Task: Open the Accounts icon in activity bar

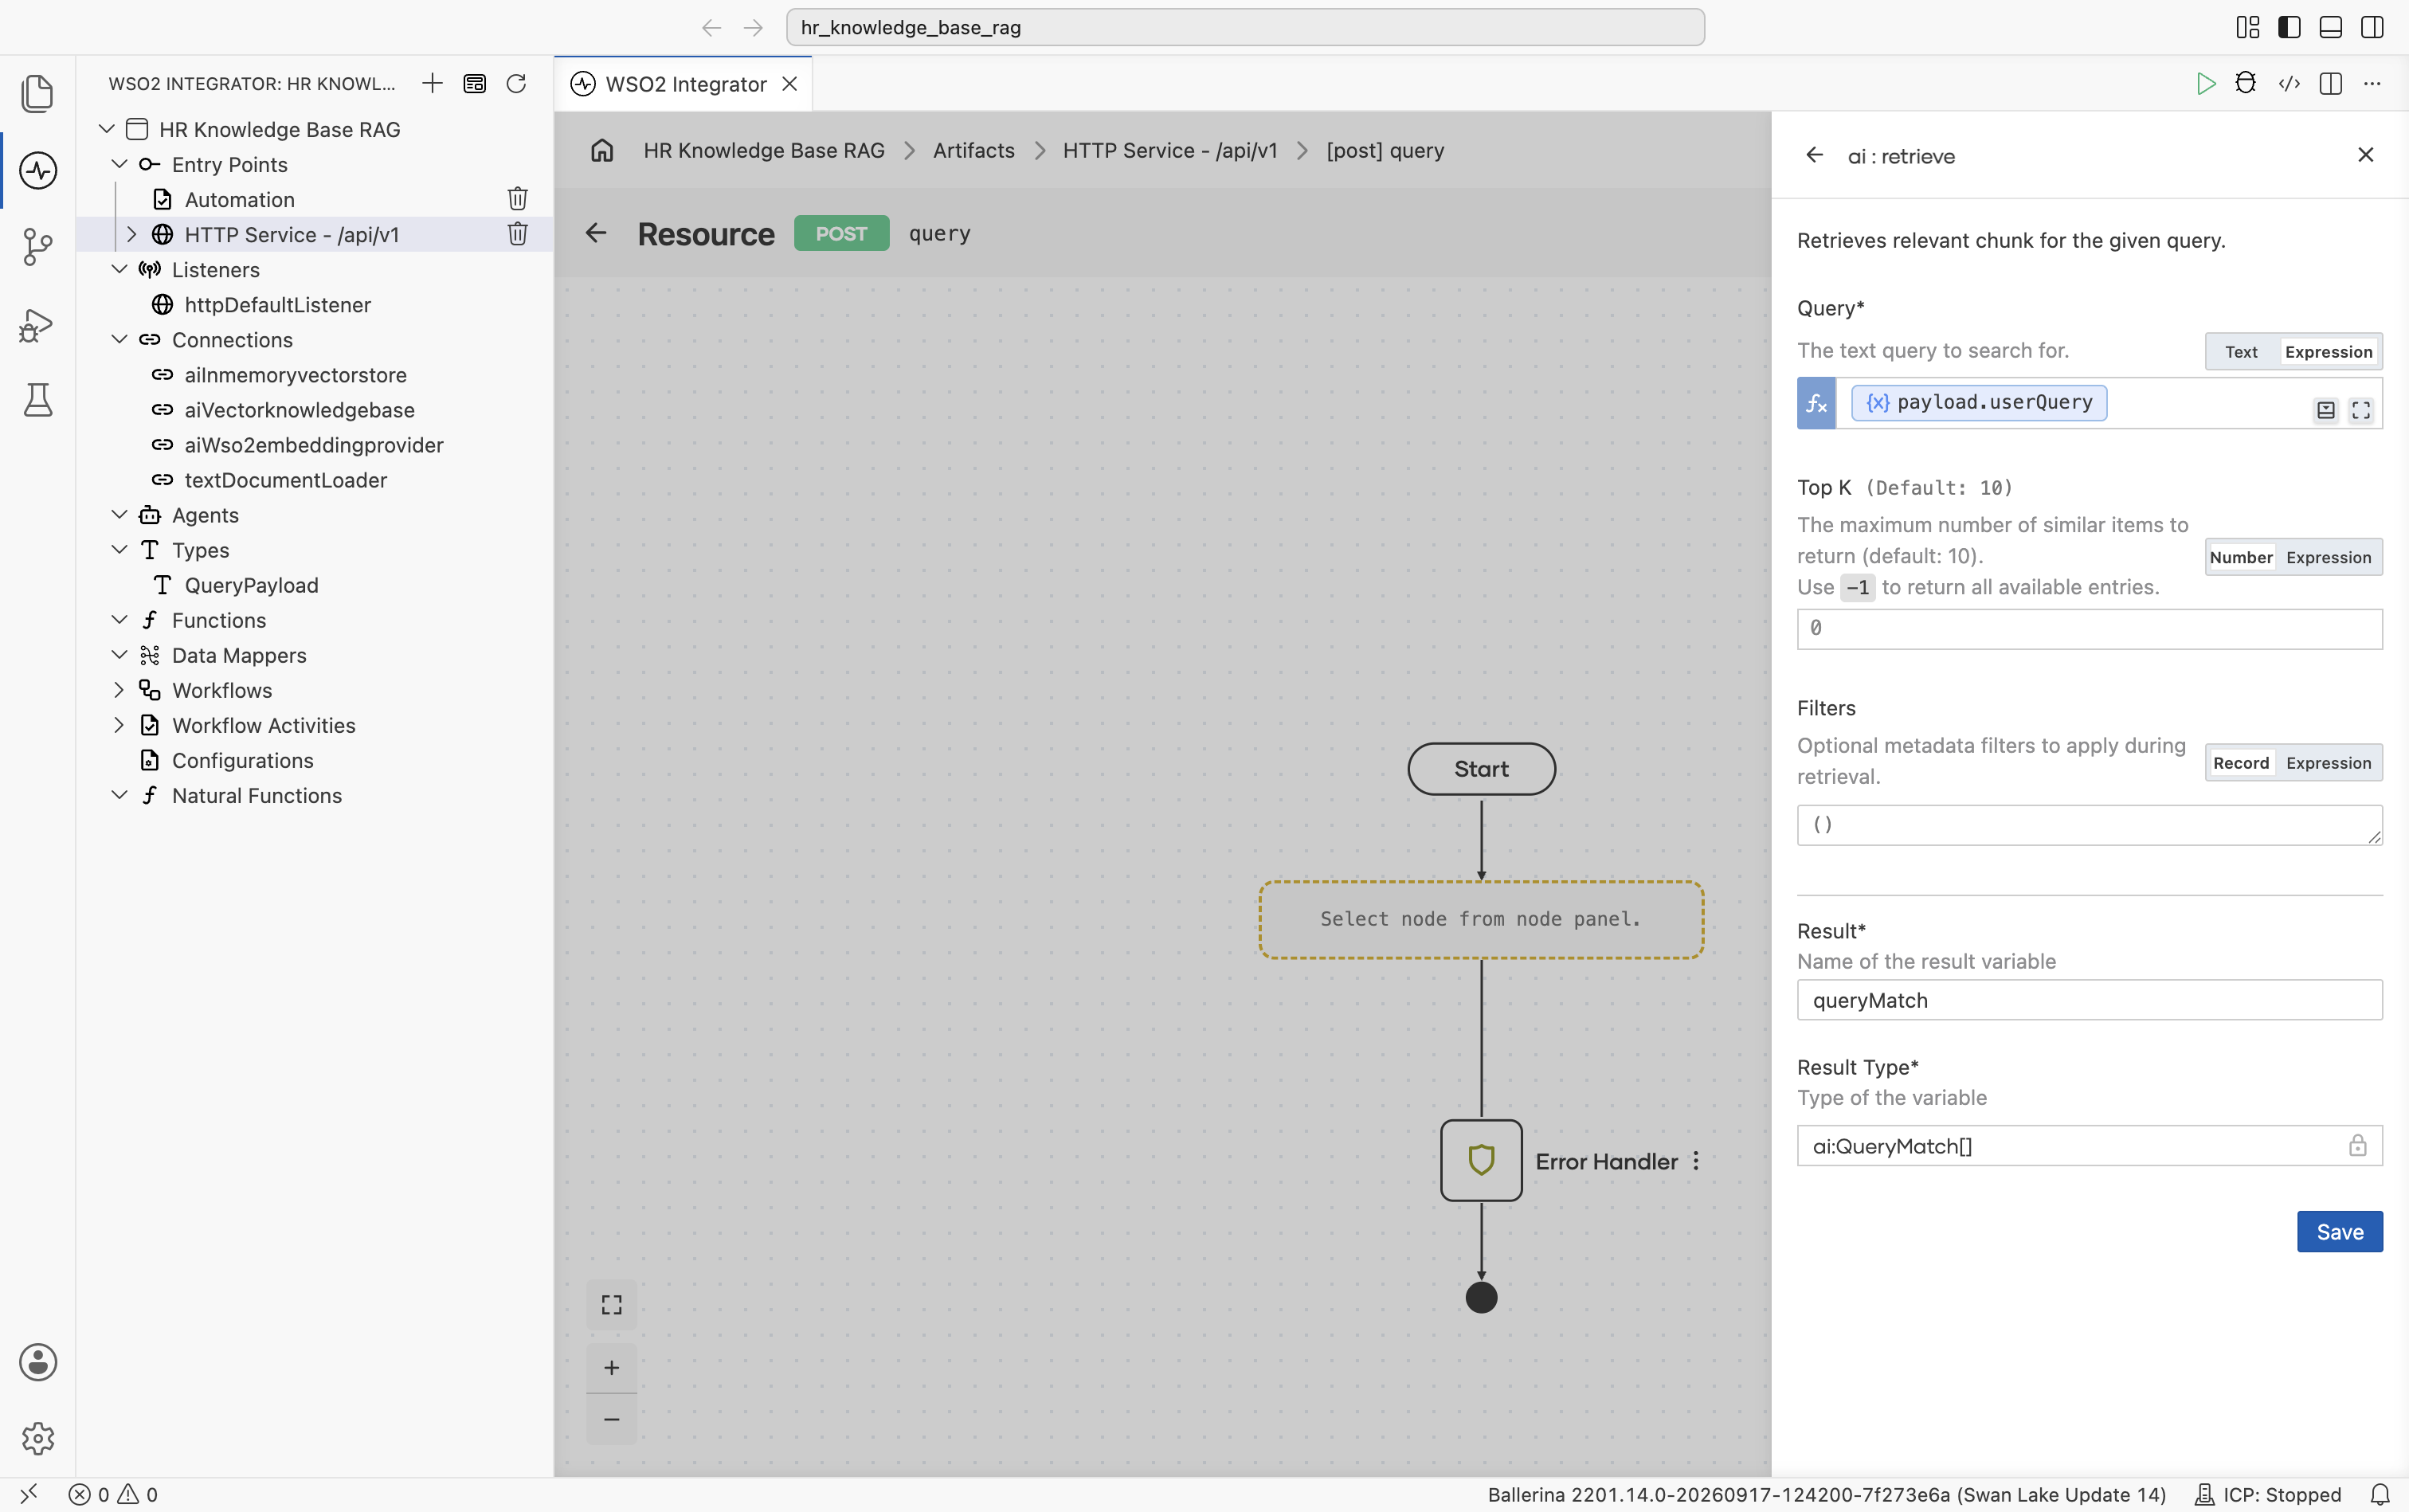Action: pos(38,1362)
